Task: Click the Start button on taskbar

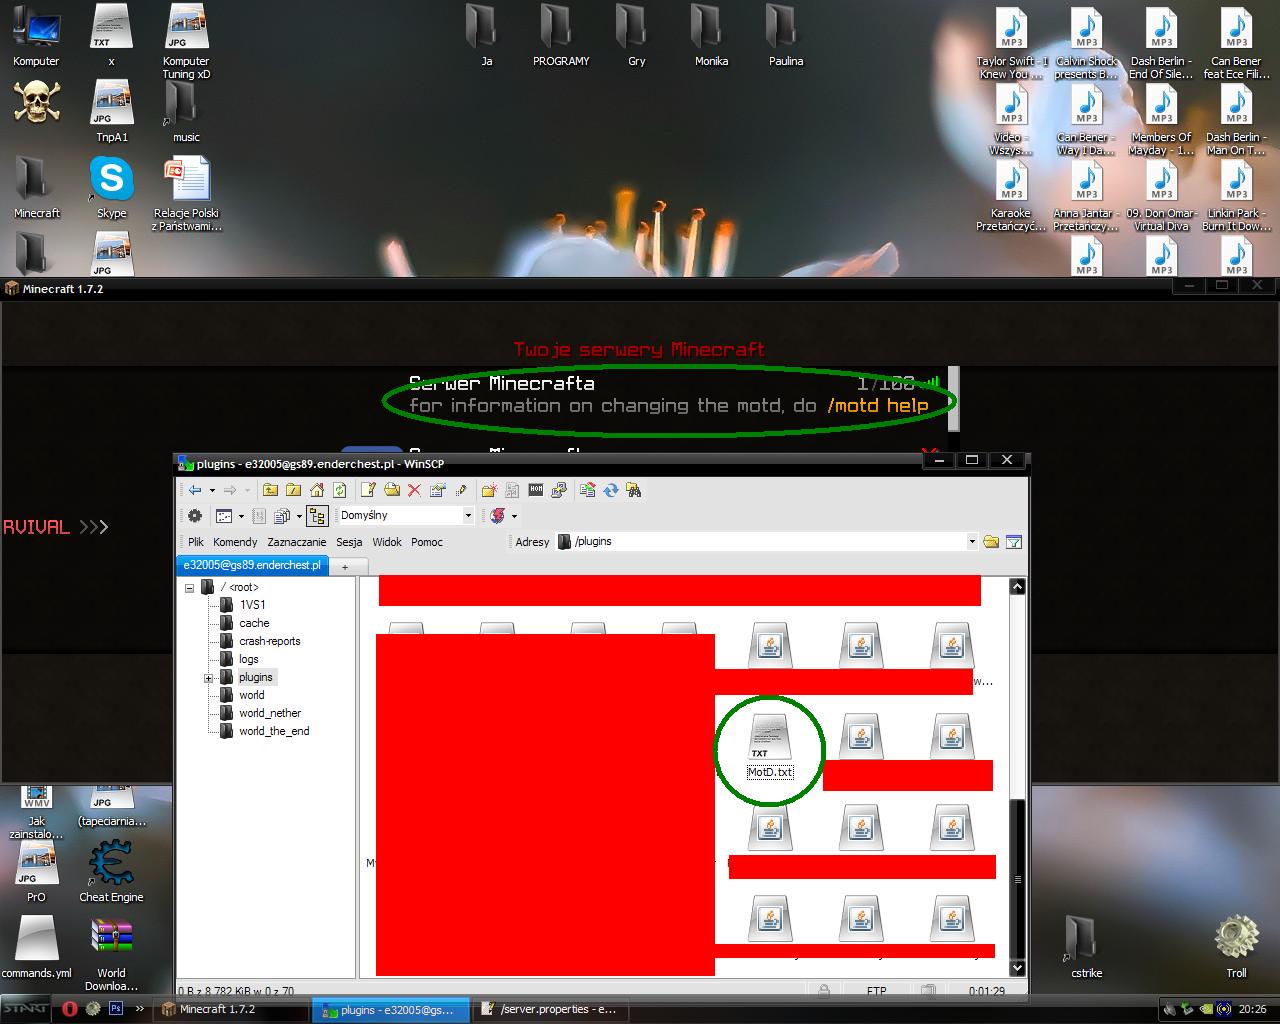Action: coord(25,1009)
